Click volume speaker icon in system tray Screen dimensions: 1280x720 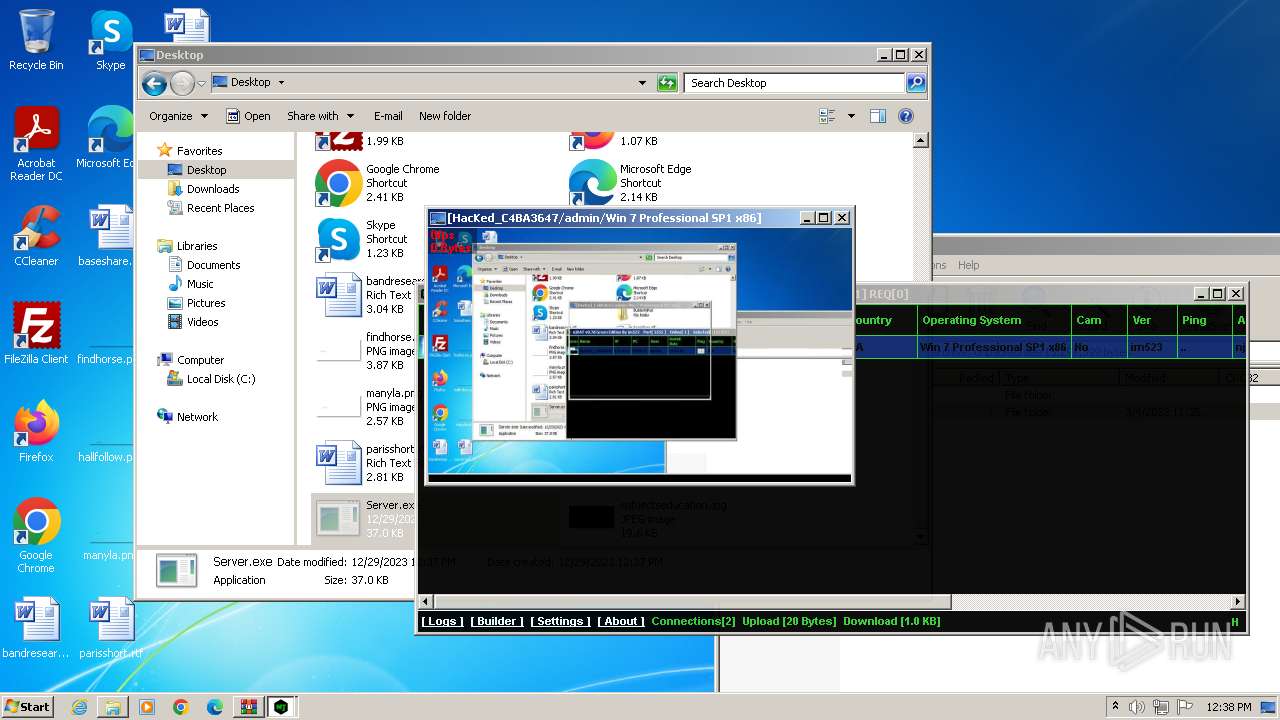pos(1136,707)
